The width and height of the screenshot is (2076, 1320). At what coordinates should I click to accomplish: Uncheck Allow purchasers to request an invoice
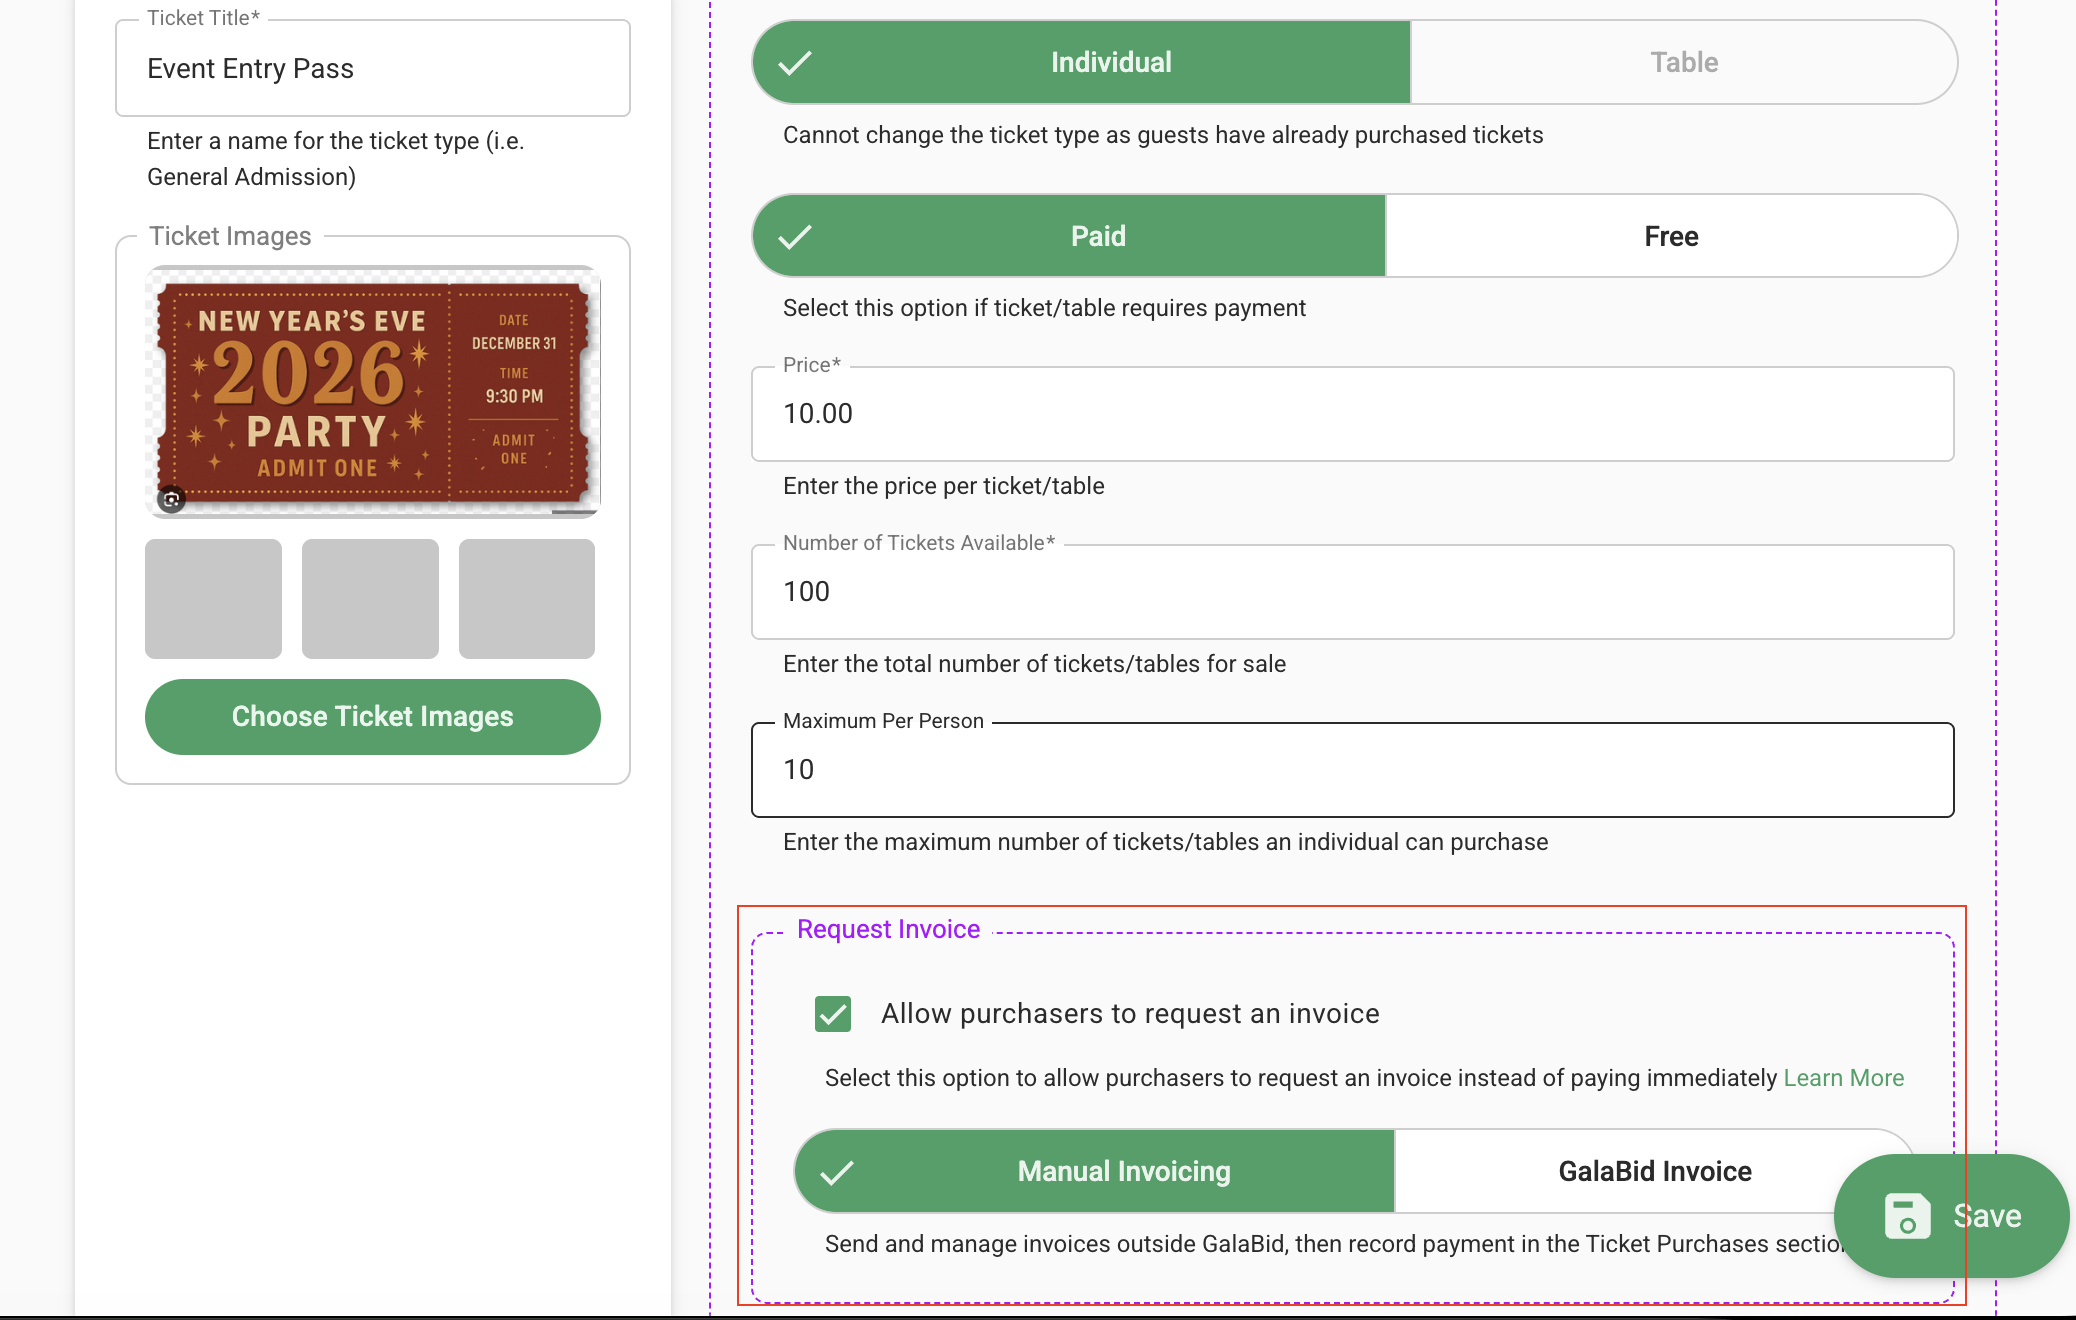tap(833, 1014)
